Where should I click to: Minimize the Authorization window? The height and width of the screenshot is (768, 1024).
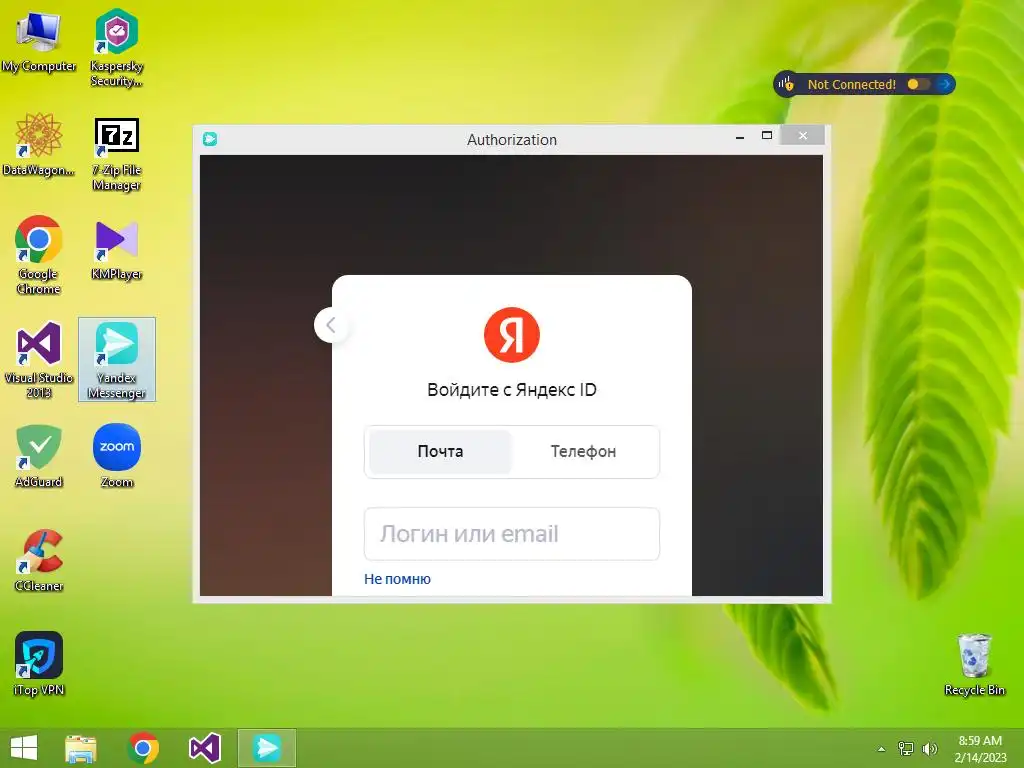click(x=740, y=137)
